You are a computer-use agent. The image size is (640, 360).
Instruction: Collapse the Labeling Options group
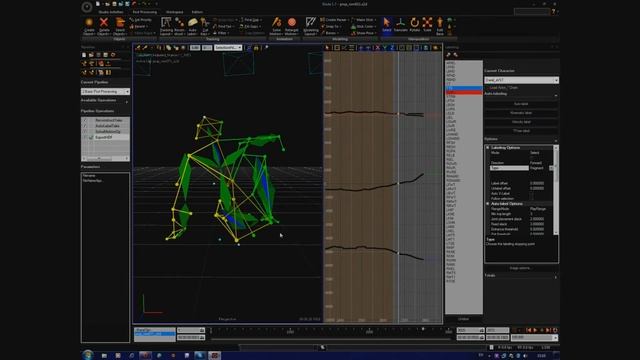[488, 147]
